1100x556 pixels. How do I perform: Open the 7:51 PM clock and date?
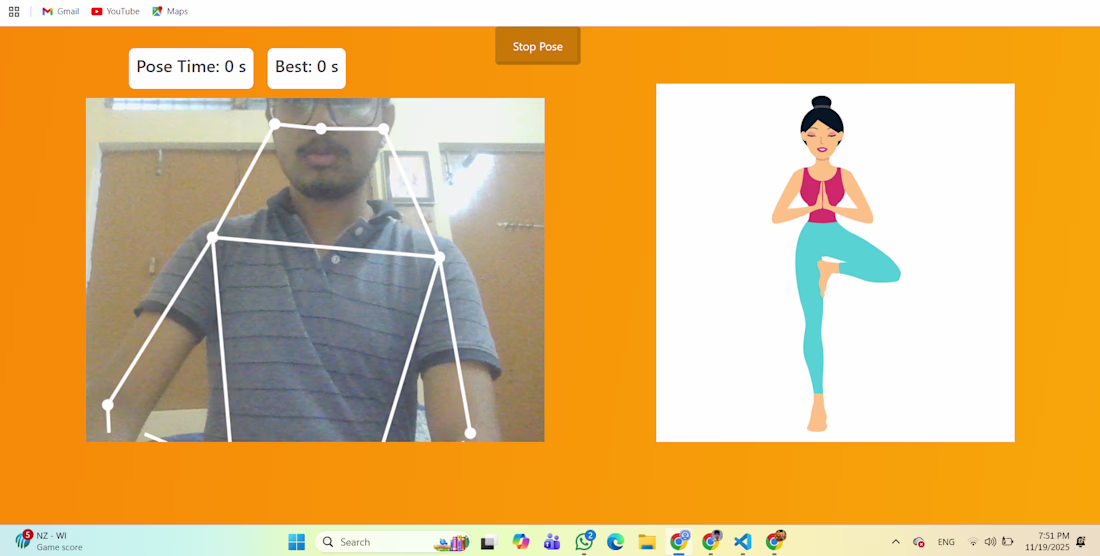pos(1047,541)
